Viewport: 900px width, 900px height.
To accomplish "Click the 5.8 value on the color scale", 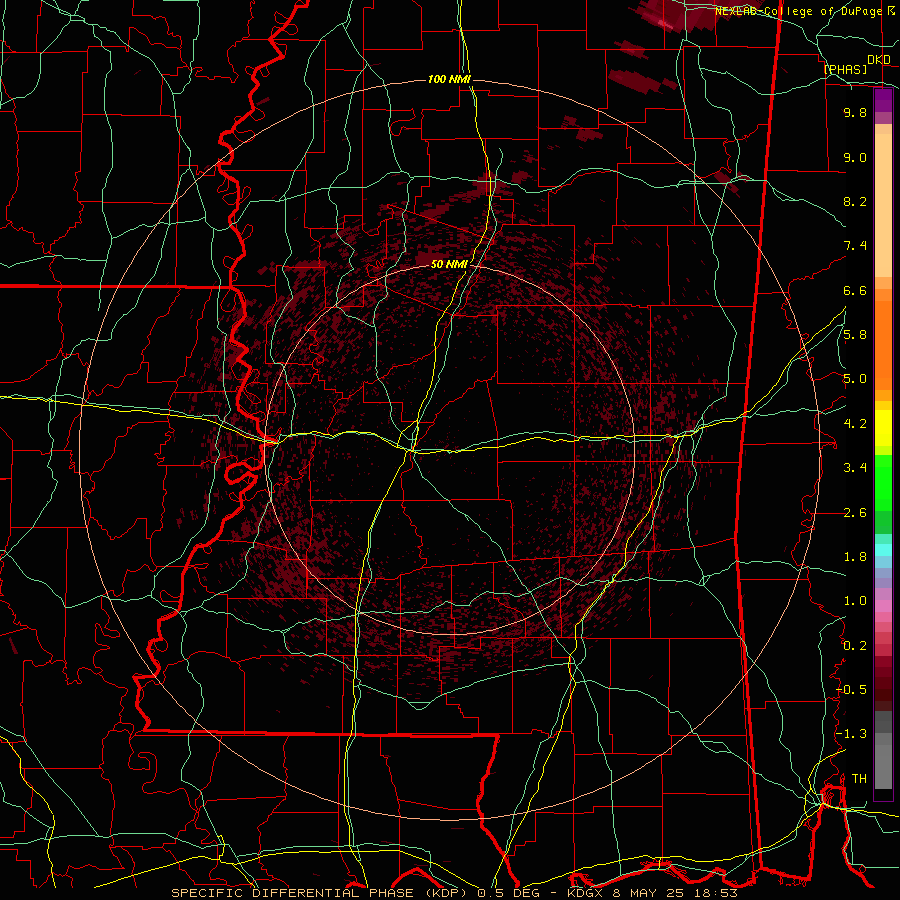I will [855, 335].
